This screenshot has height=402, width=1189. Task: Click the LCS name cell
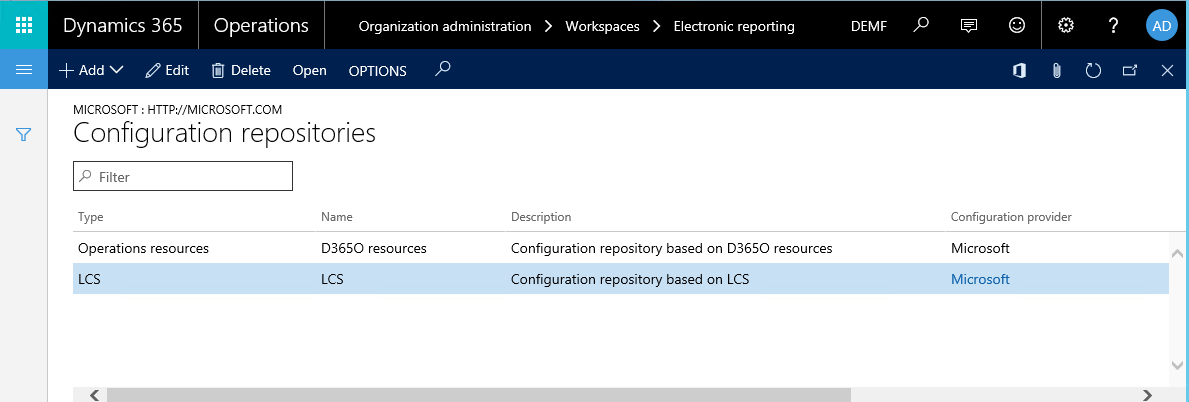click(x=332, y=279)
